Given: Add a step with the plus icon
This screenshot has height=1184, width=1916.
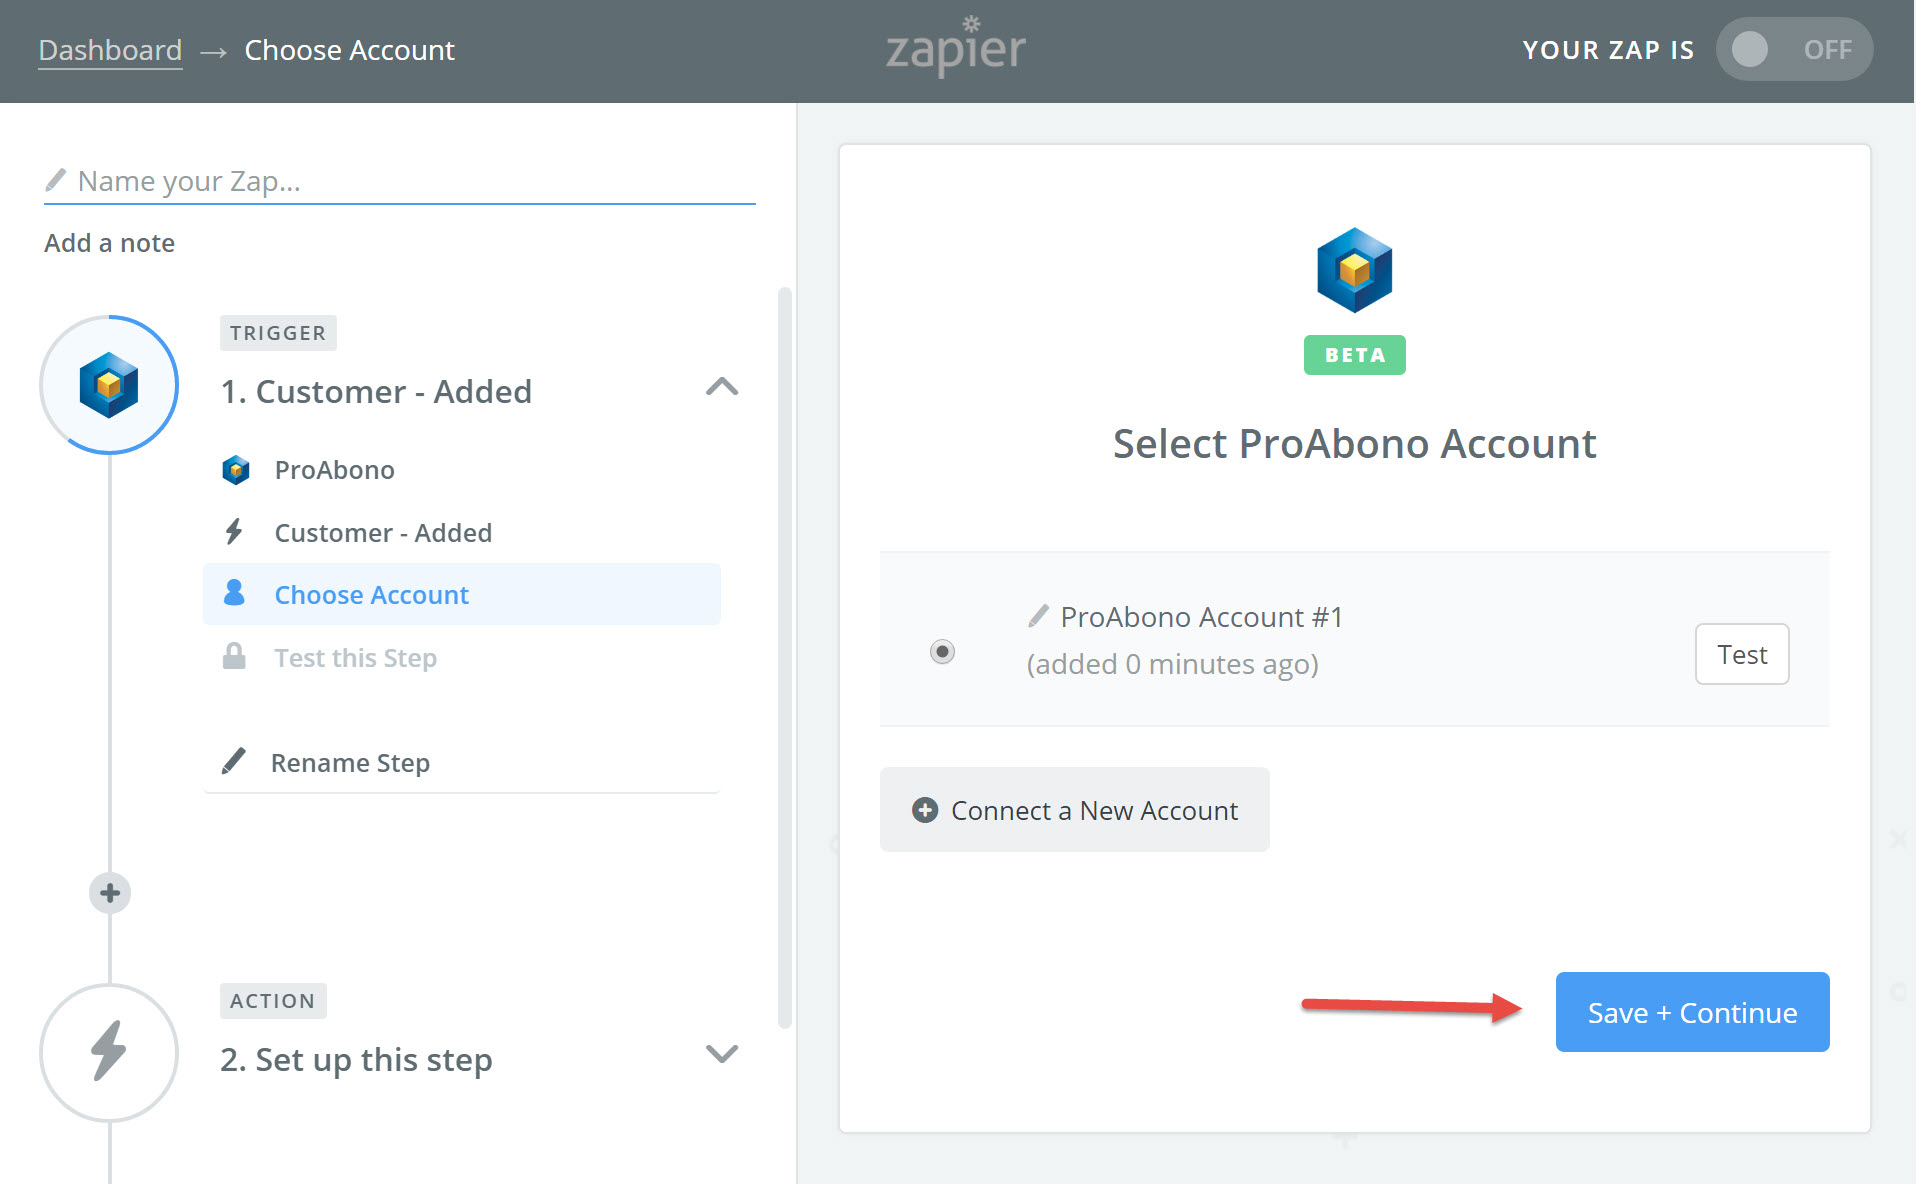Looking at the screenshot, I should (110, 893).
